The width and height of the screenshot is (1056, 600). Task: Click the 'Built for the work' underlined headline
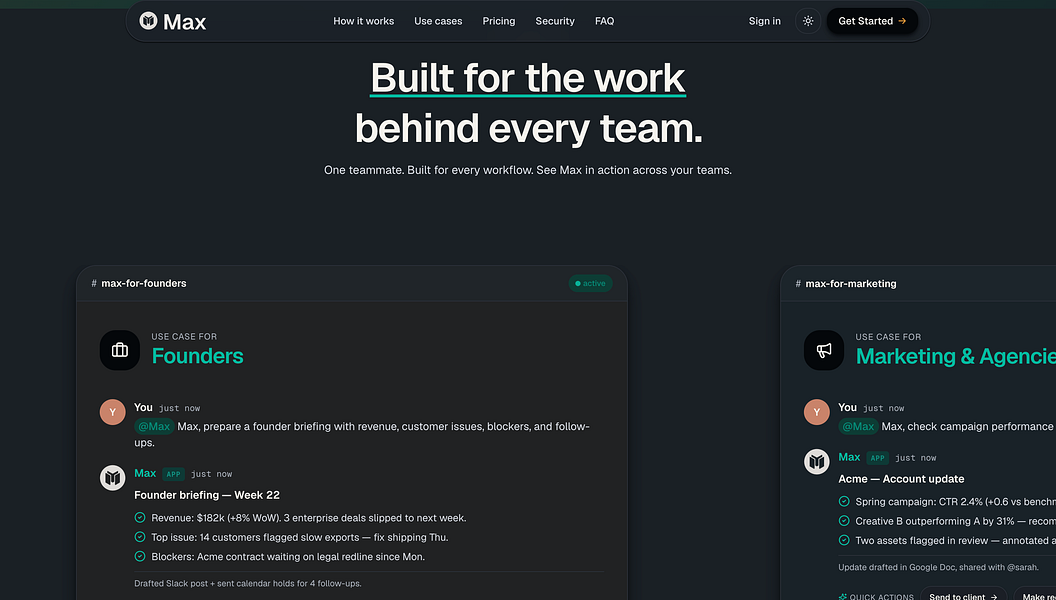(528, 78)
